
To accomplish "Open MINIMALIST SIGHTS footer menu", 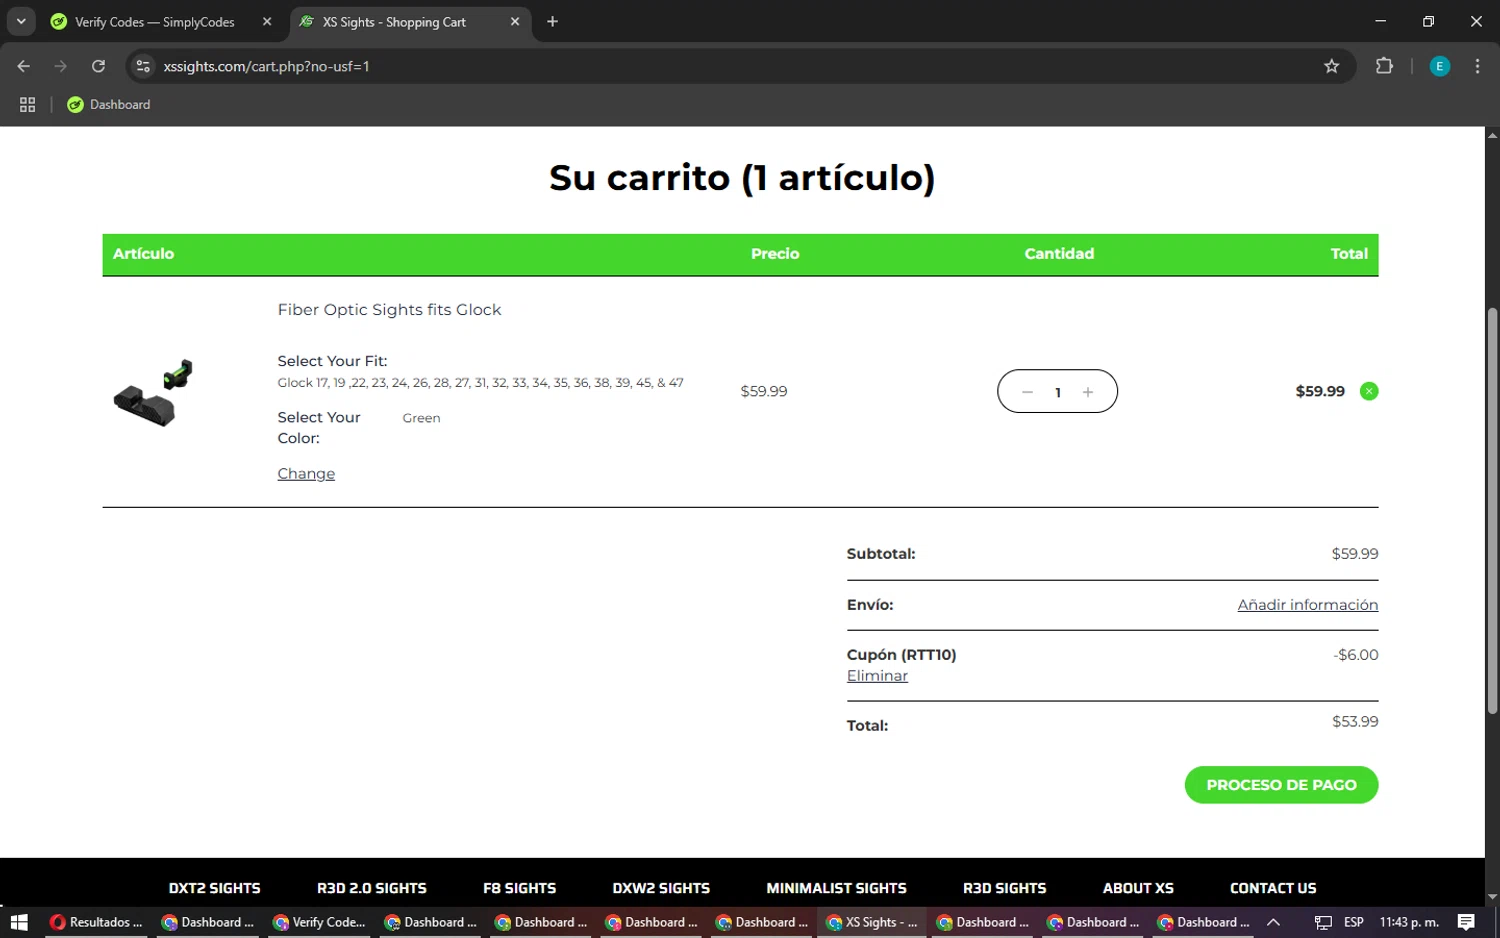I will click(x=836, y=888).
